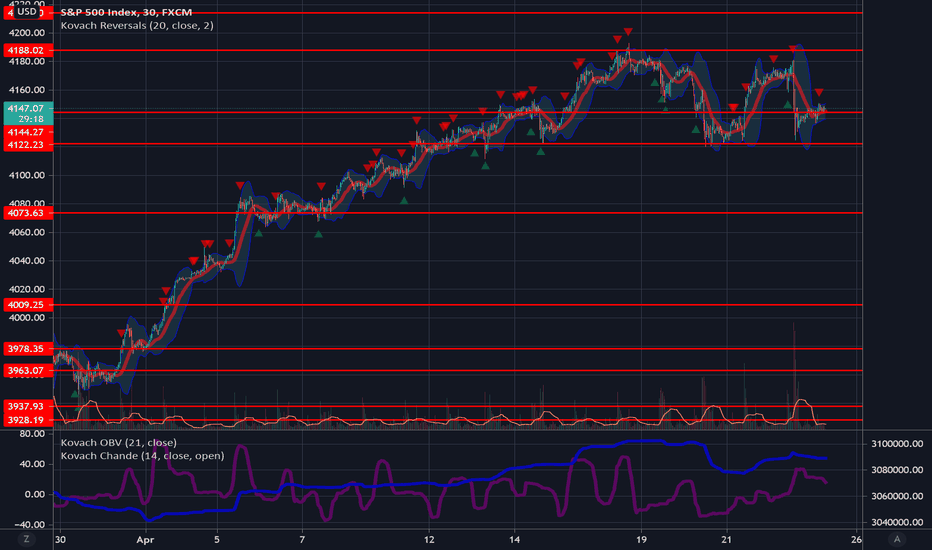Viewport: 932px width, 550px height.
Task: Click date 30 on the time axis
Action: [x=60, y=539]
